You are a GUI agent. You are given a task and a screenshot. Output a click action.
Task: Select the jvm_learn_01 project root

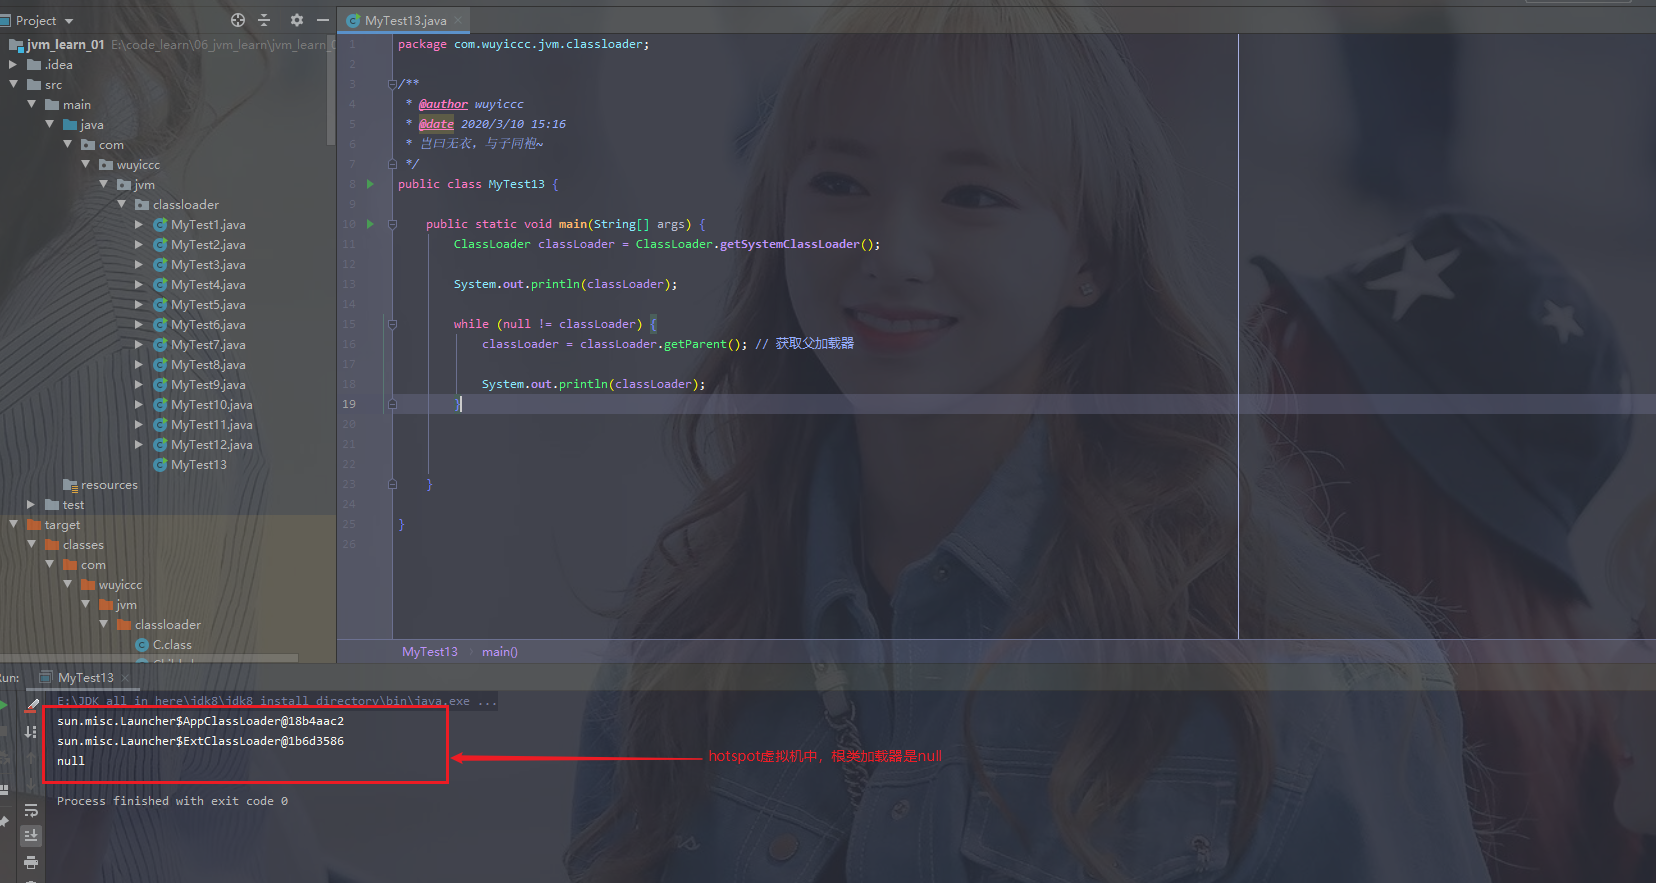[66, 44]
